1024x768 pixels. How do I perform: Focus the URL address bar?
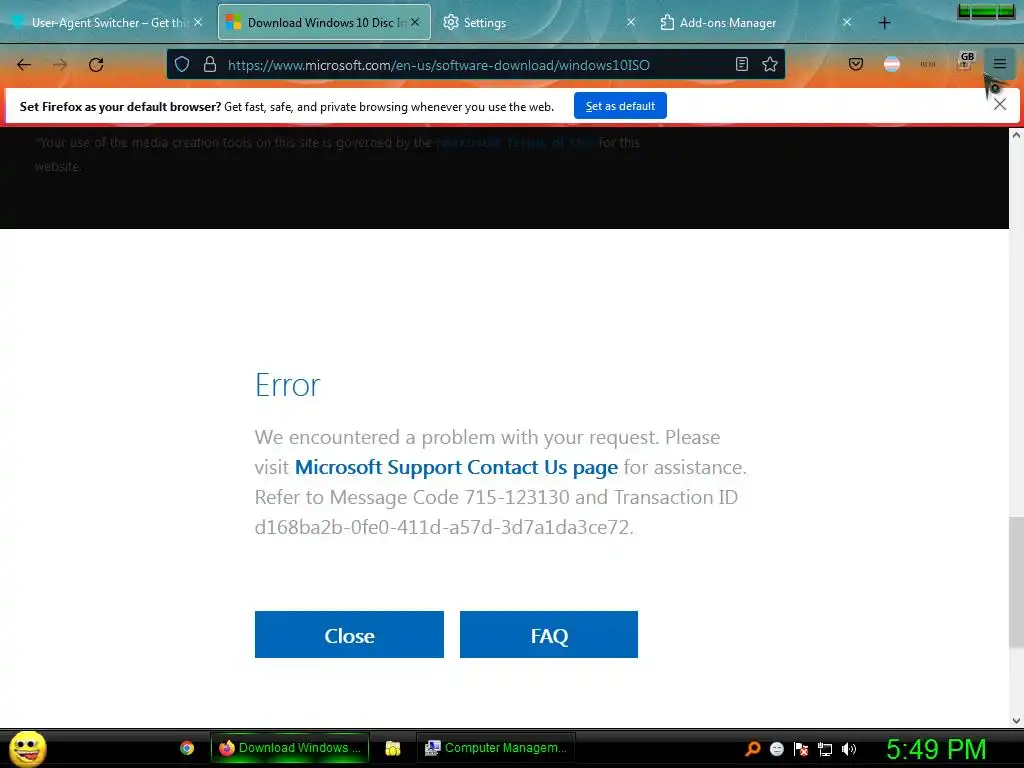pos(475,65)
